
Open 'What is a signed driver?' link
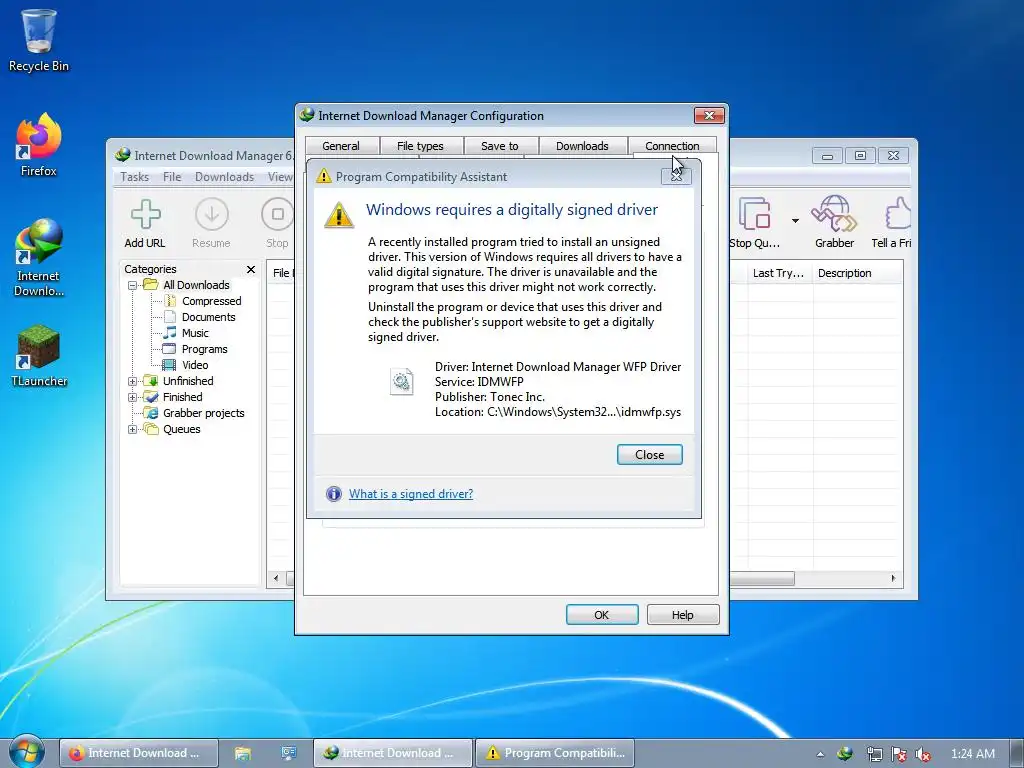(x=411, y=494)
